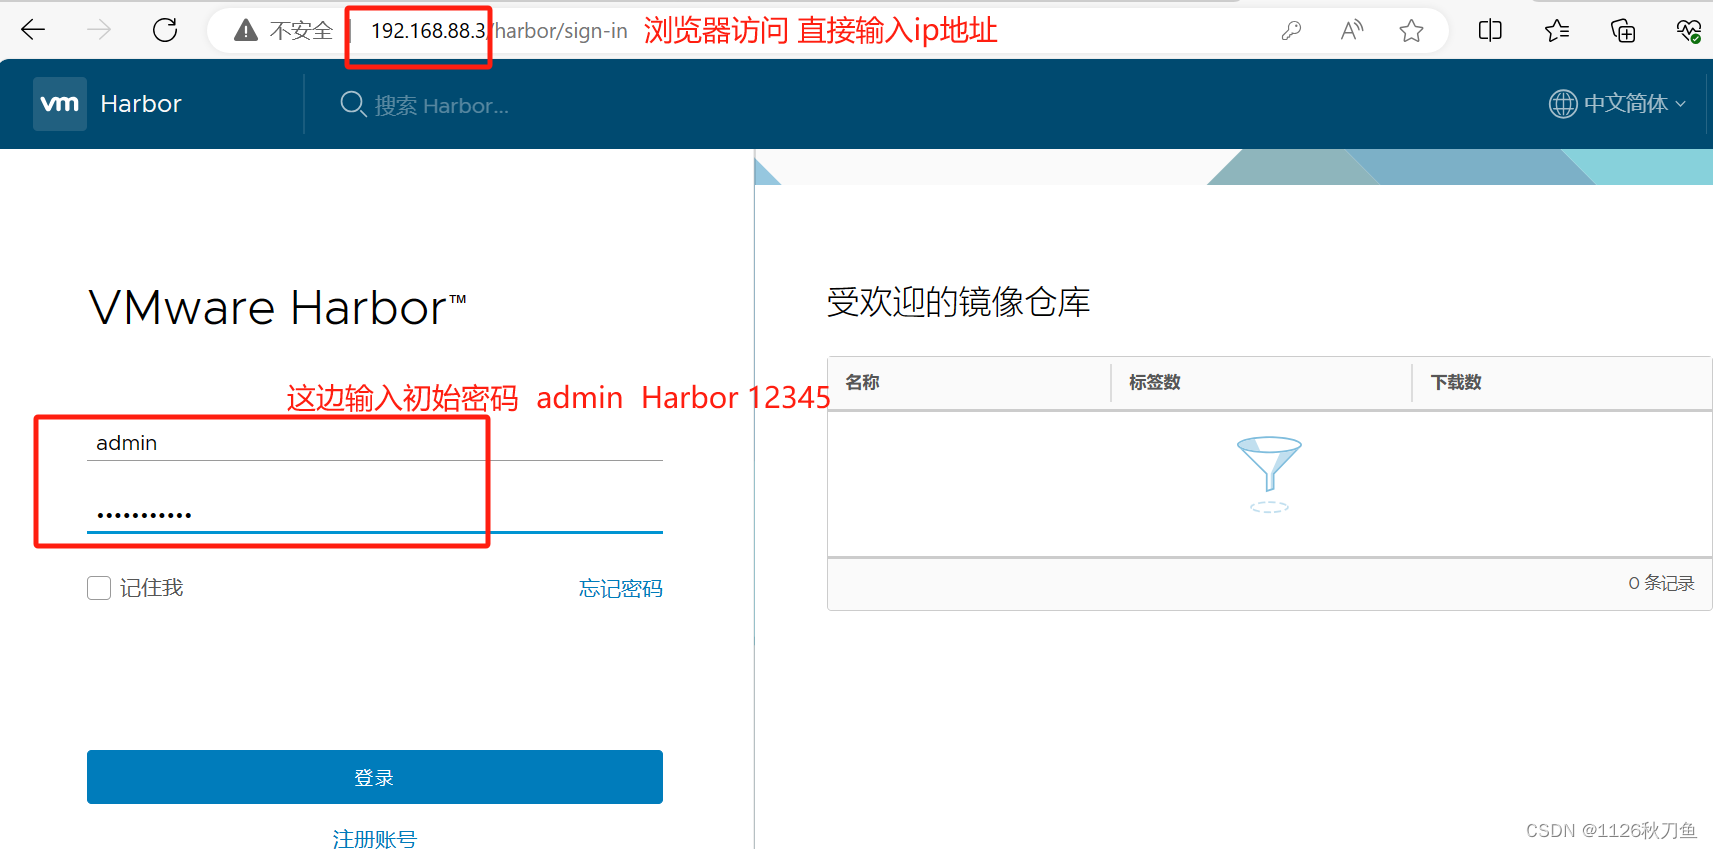Sort by the 名称 column header
Viewport: 1713px width, 849px height.
[x=863, y=382]
